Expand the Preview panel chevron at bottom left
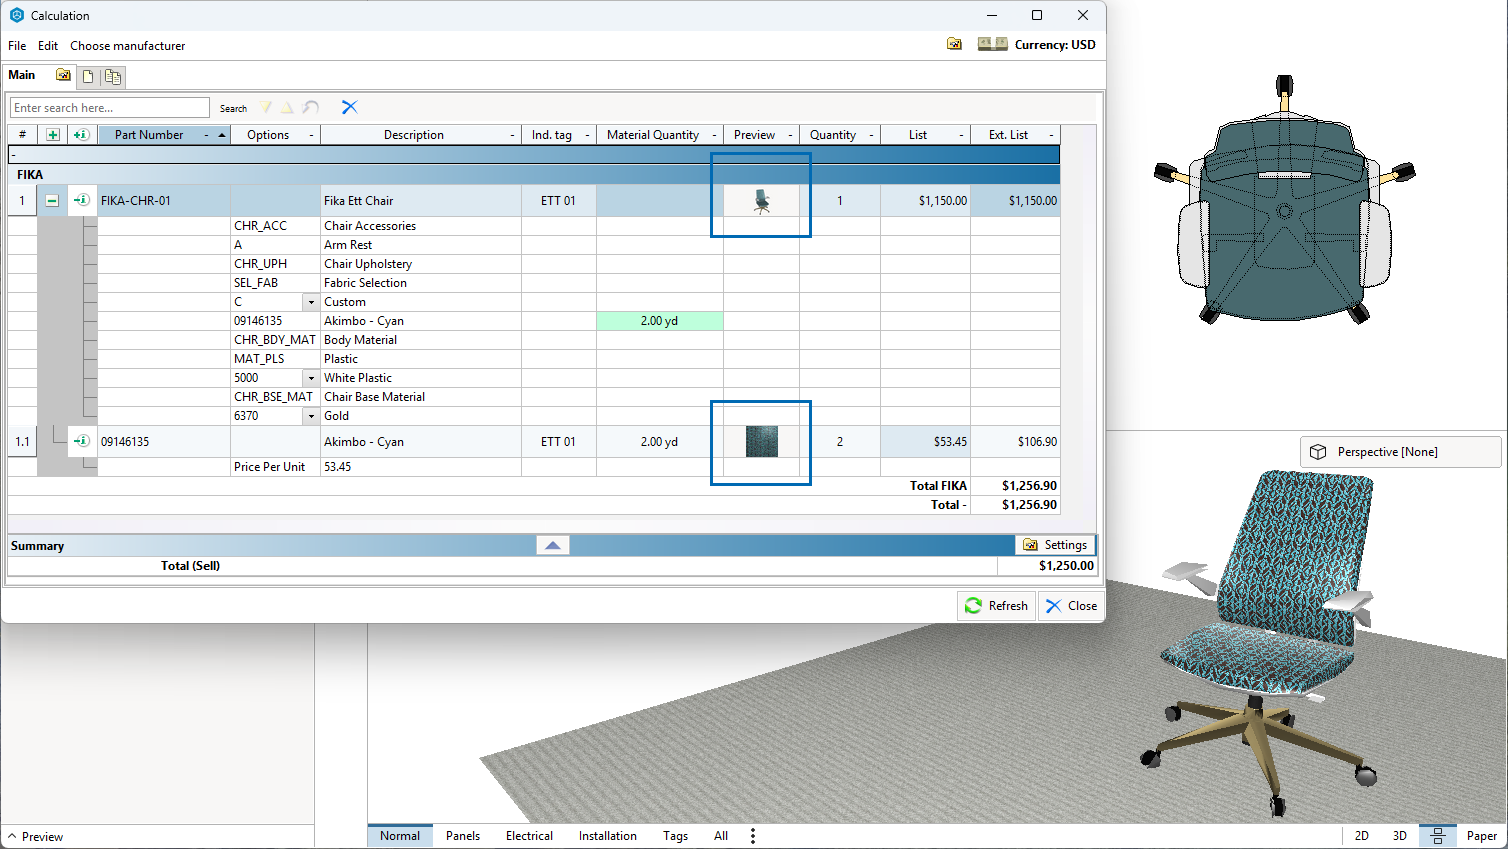 point(12,836)
